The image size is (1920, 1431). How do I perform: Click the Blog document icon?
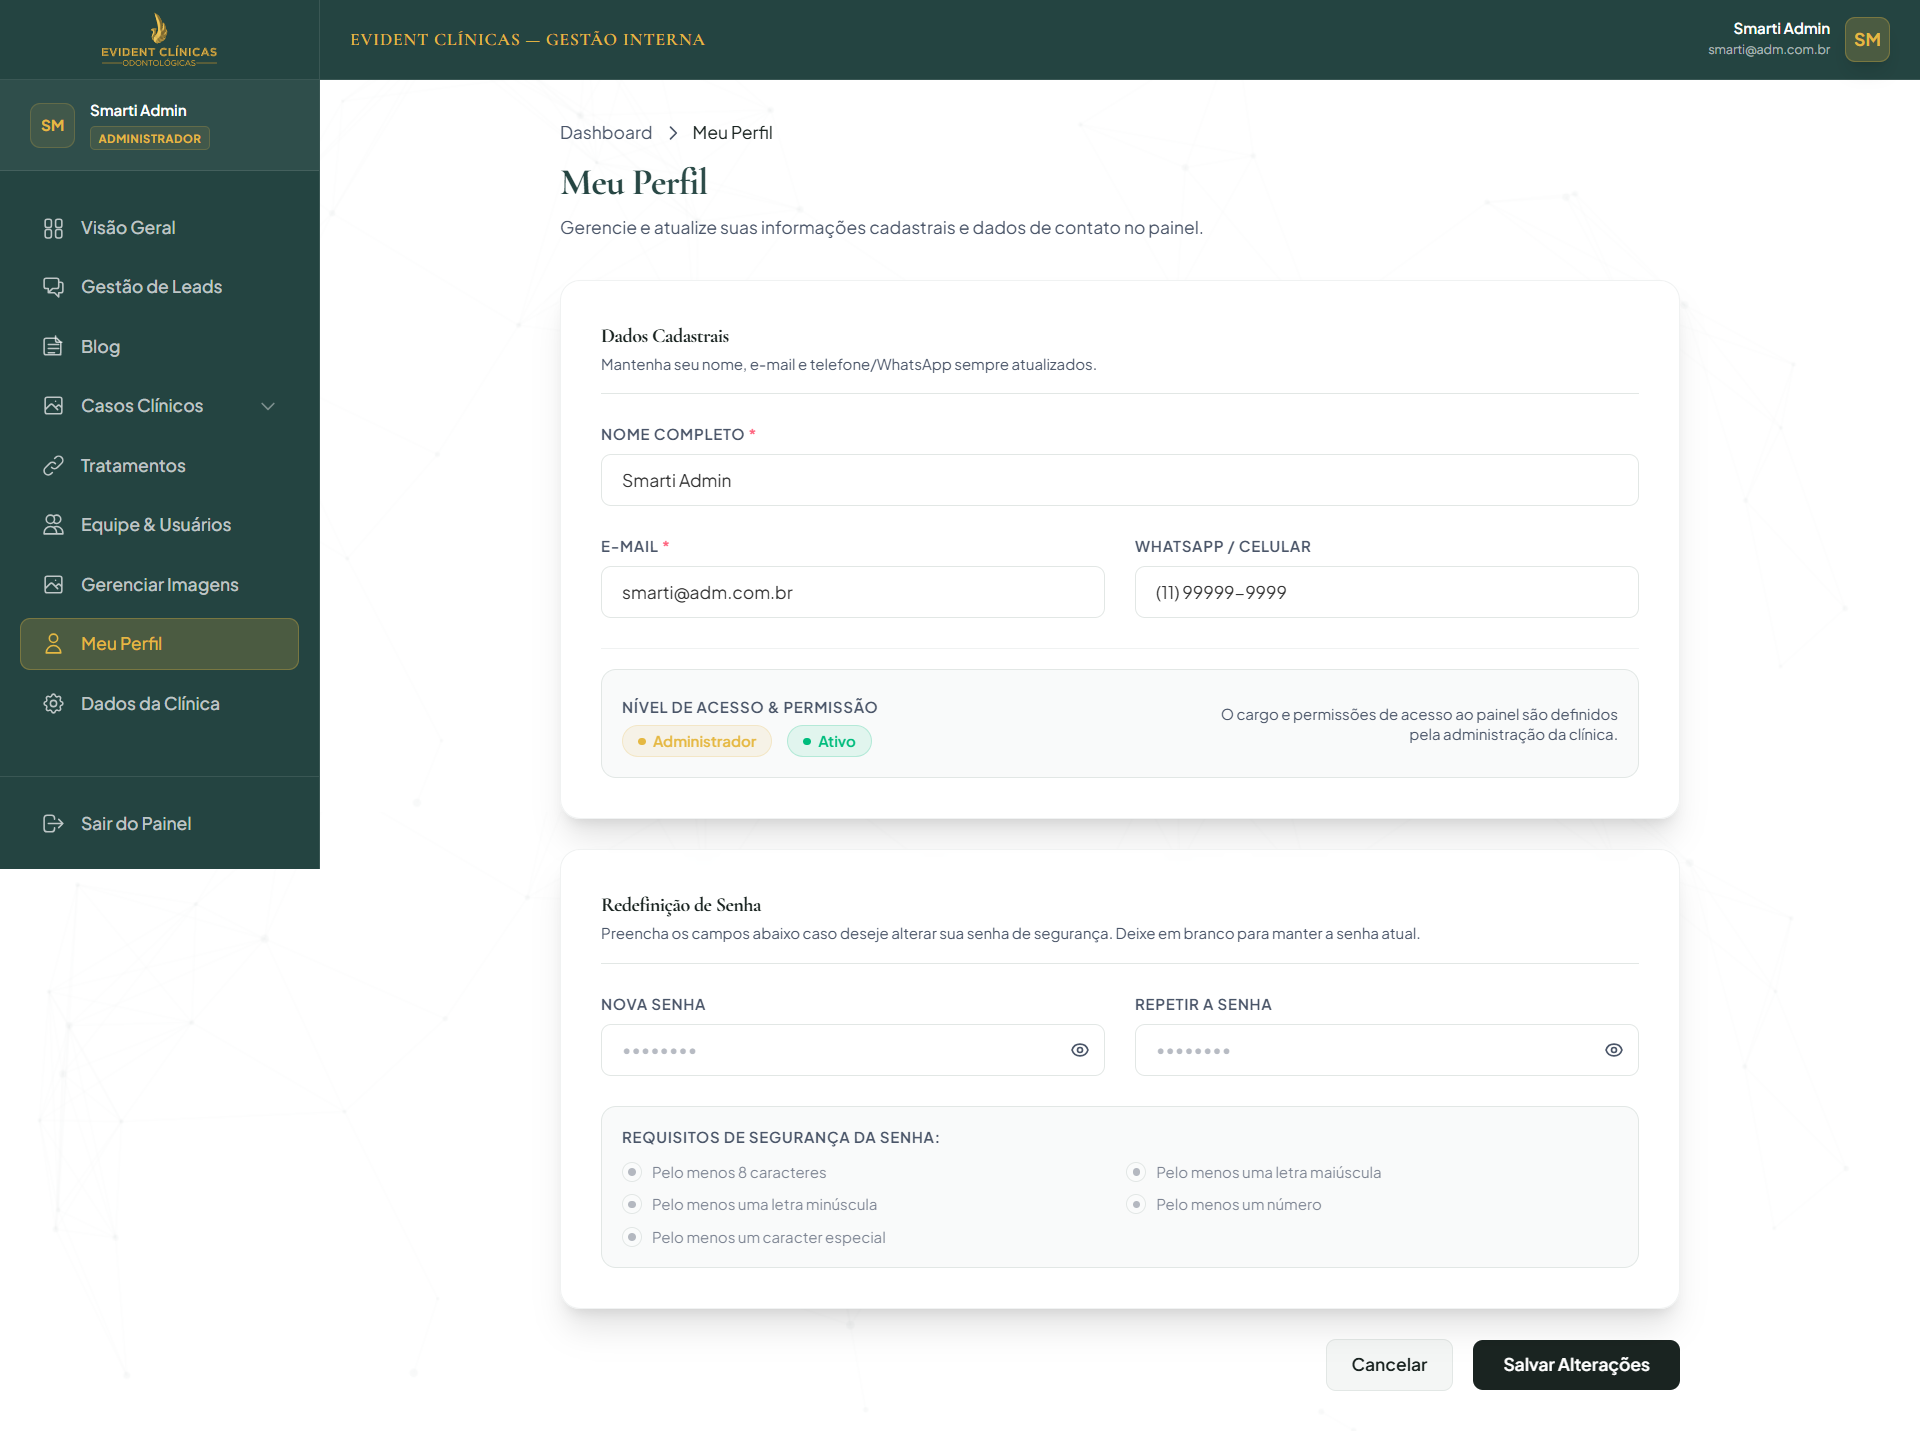click(x=54, y=347)
